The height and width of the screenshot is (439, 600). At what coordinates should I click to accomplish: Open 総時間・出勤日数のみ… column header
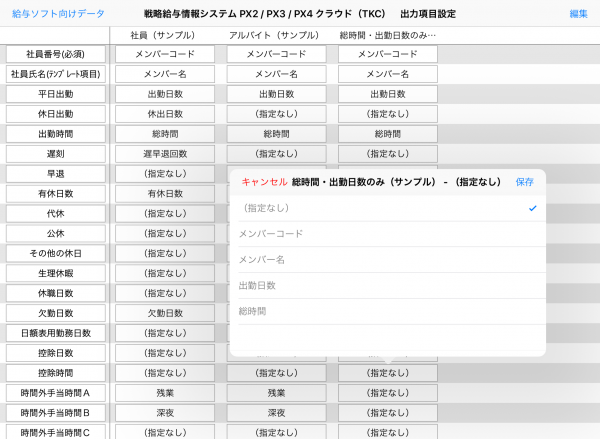[388, 36]
